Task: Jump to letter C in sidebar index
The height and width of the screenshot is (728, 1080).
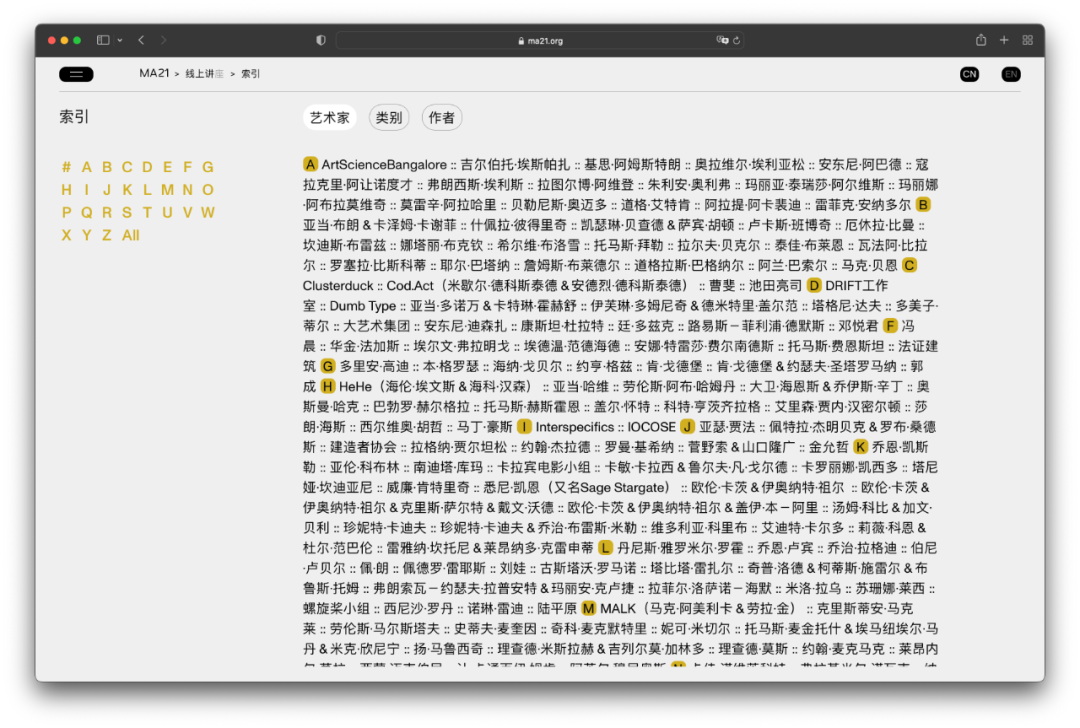Action: click(x=127, y=167)
